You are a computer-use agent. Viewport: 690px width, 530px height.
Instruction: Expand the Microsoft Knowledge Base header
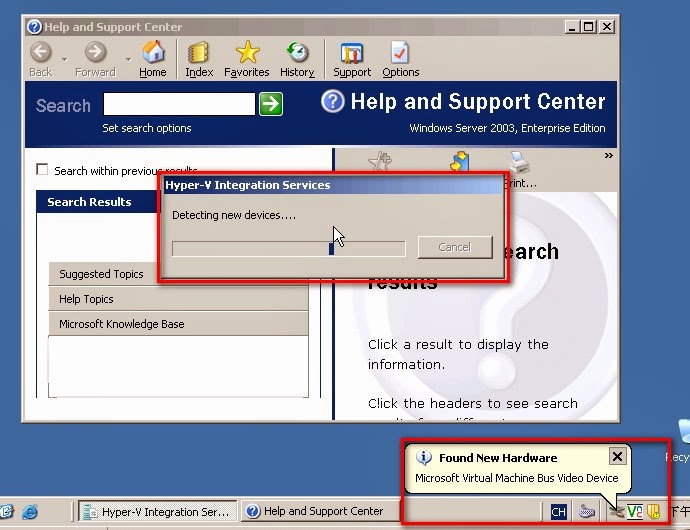(x=178, y=324)
